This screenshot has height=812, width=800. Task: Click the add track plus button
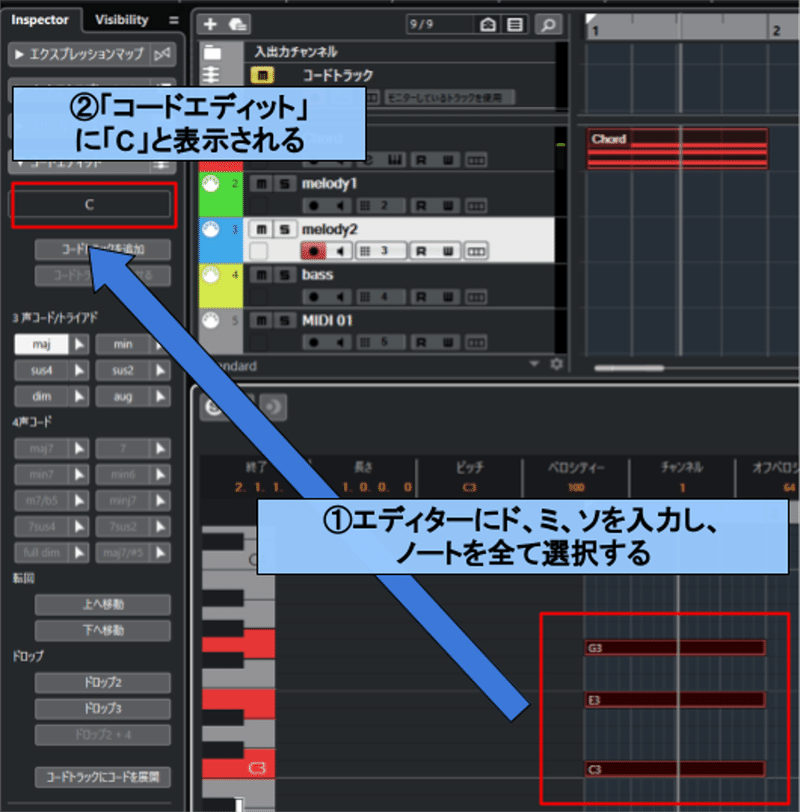coord(210,24)
